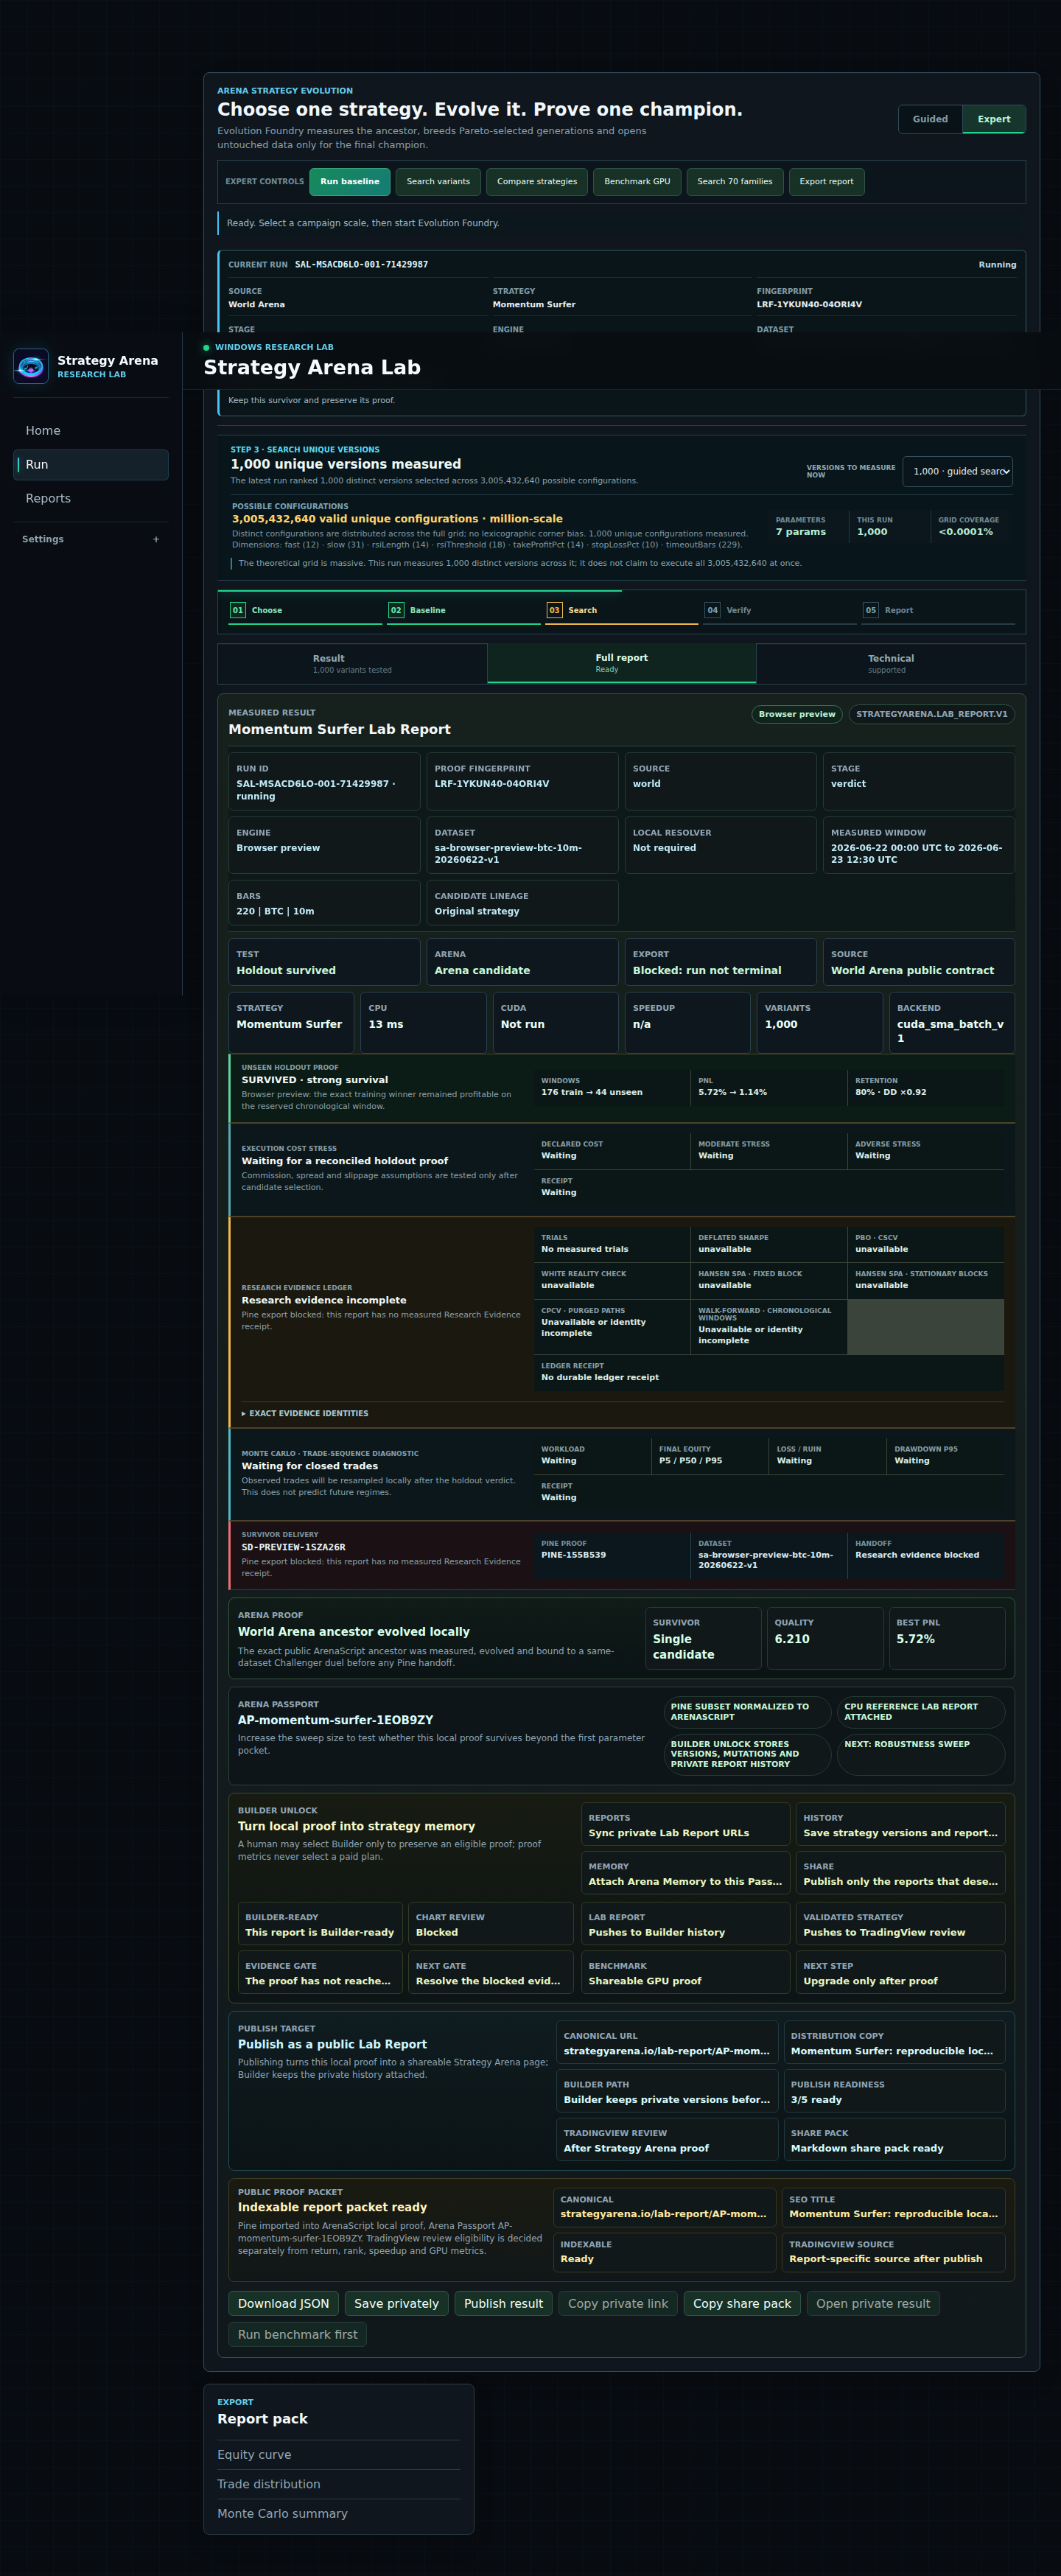Switch to Guided mode

point(930,119)
